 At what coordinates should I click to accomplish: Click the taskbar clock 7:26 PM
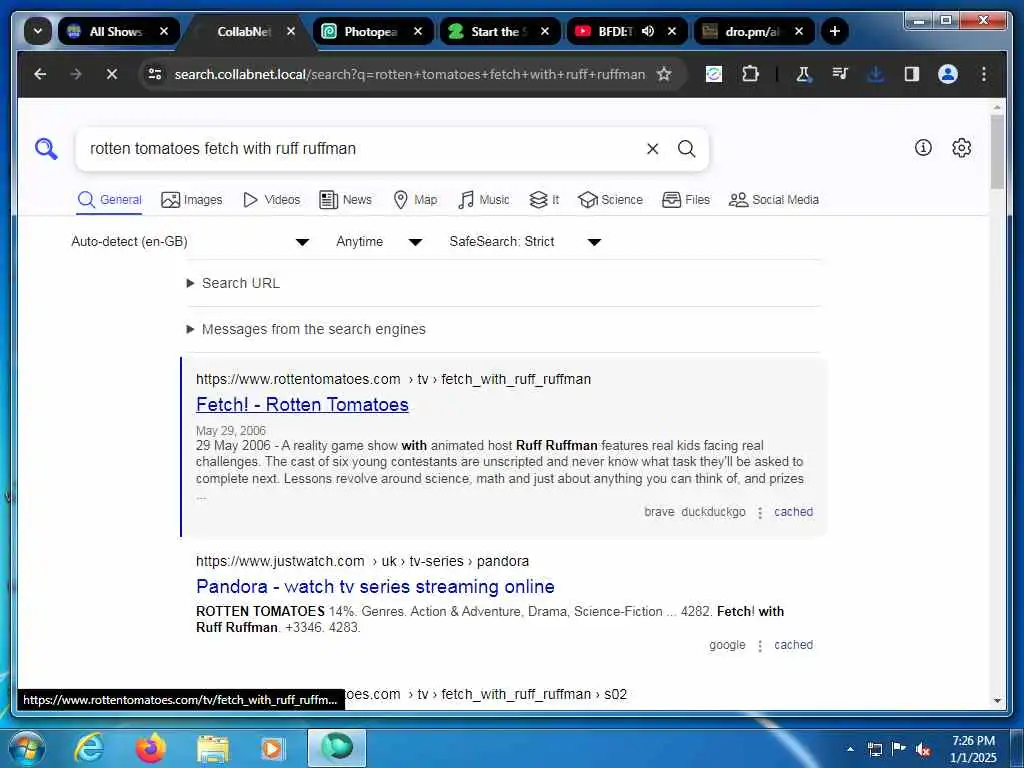pyautogui.click(x=973, y=749)
